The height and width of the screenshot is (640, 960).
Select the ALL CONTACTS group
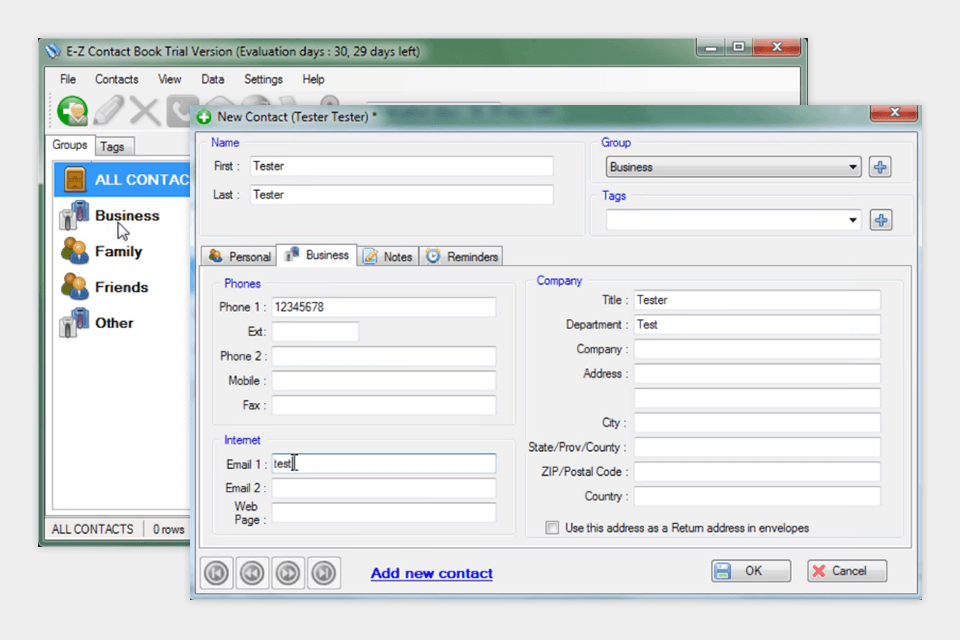click(x=122, y=179)
